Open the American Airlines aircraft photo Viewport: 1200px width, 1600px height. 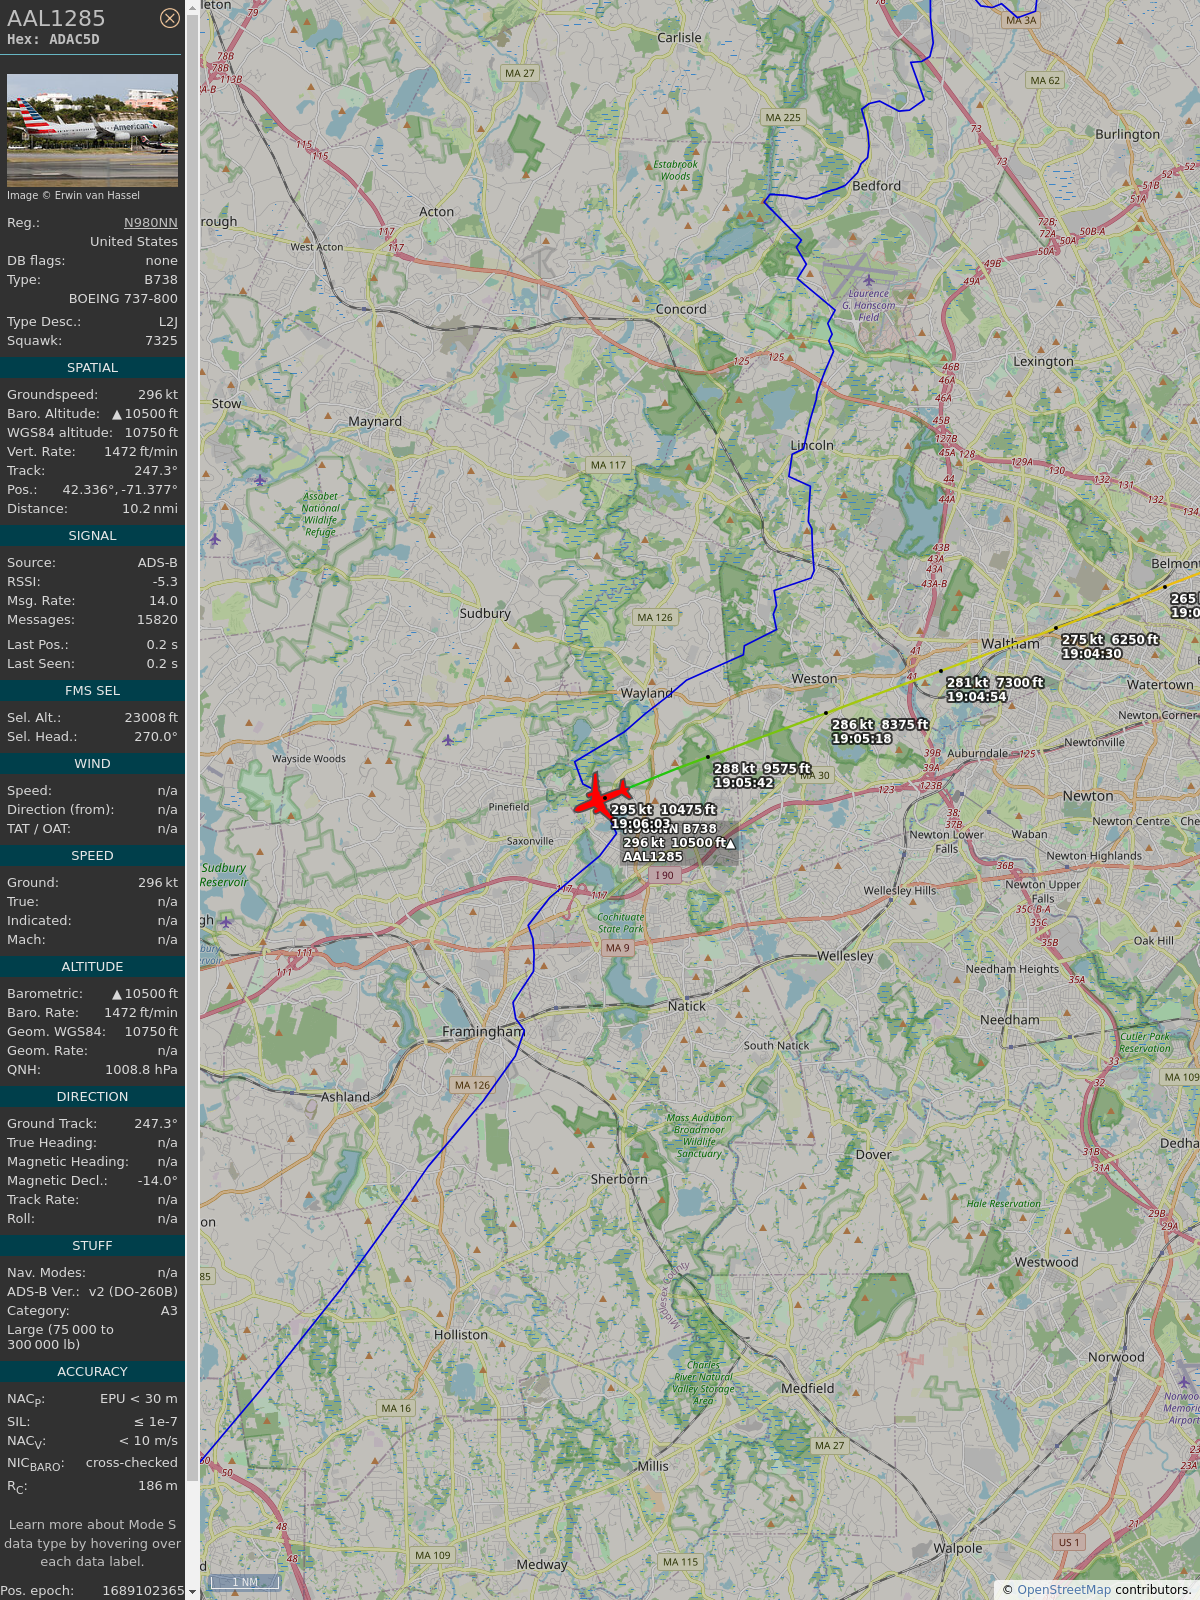(x=92, y=130)
